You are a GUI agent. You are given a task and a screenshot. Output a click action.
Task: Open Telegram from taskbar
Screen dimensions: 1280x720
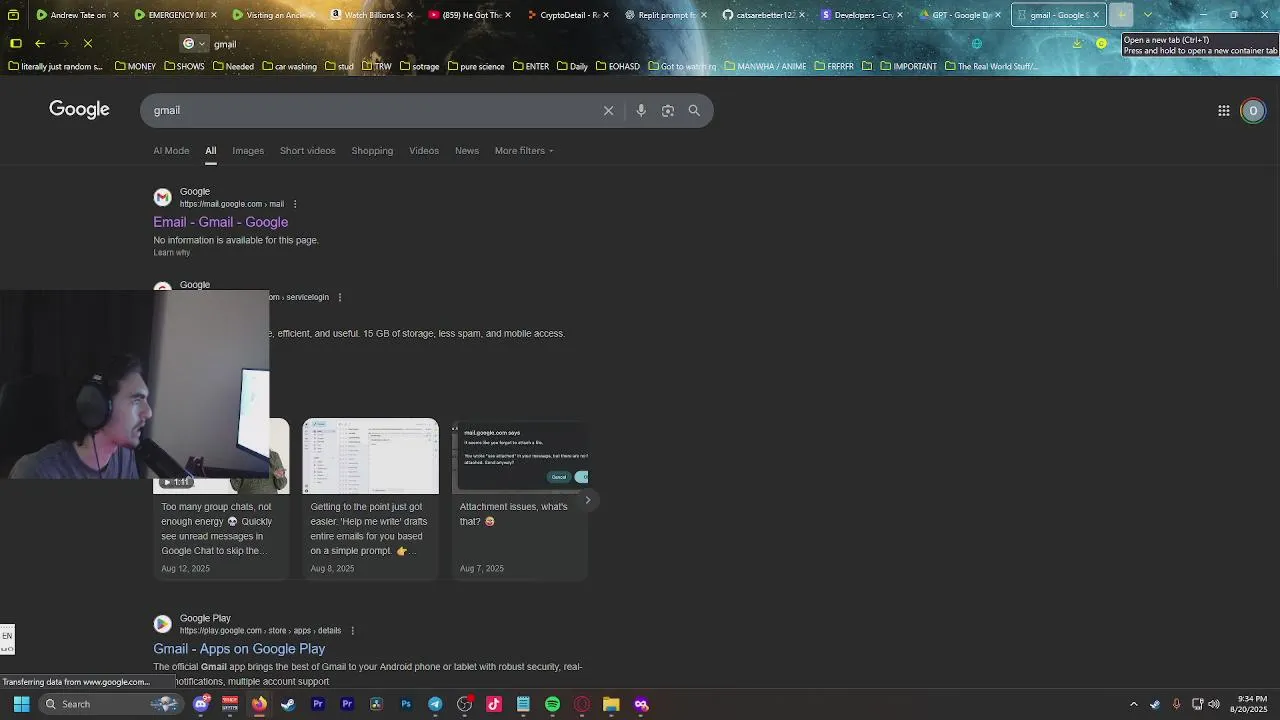click(x=435, y=704)
